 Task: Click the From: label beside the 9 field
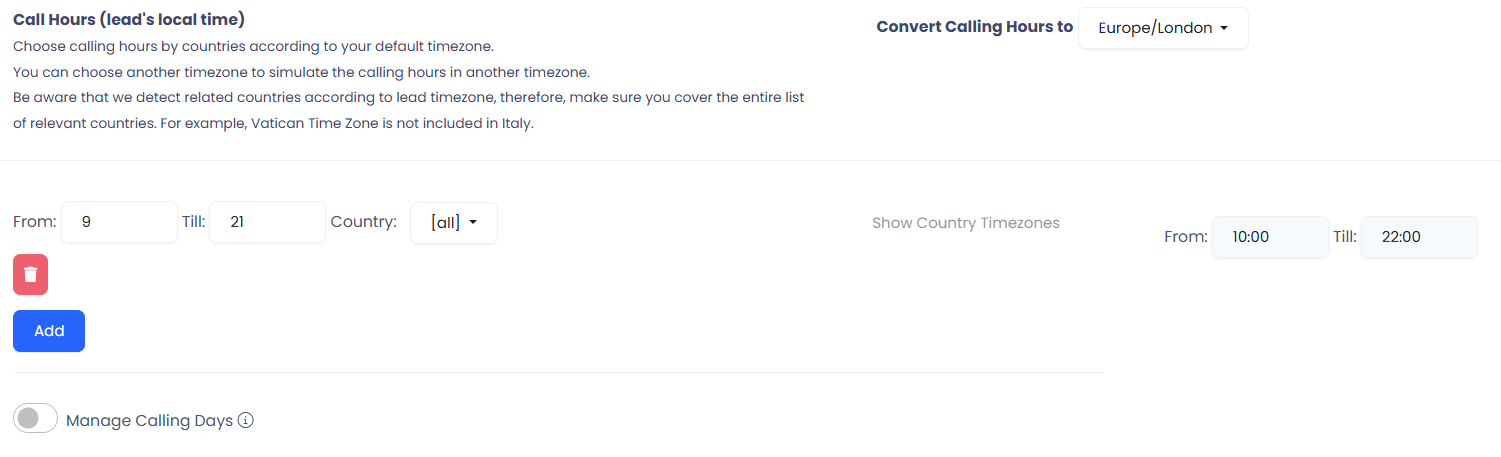(35, 222)
